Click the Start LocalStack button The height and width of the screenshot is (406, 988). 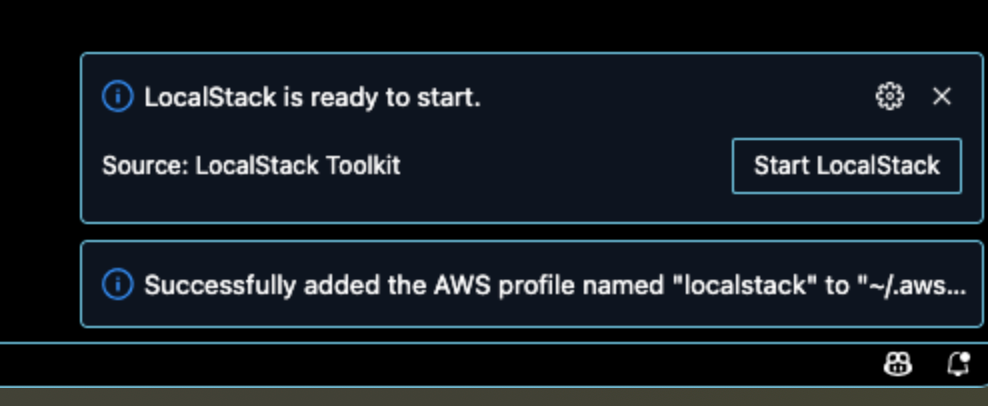click(x=846, y=166)
